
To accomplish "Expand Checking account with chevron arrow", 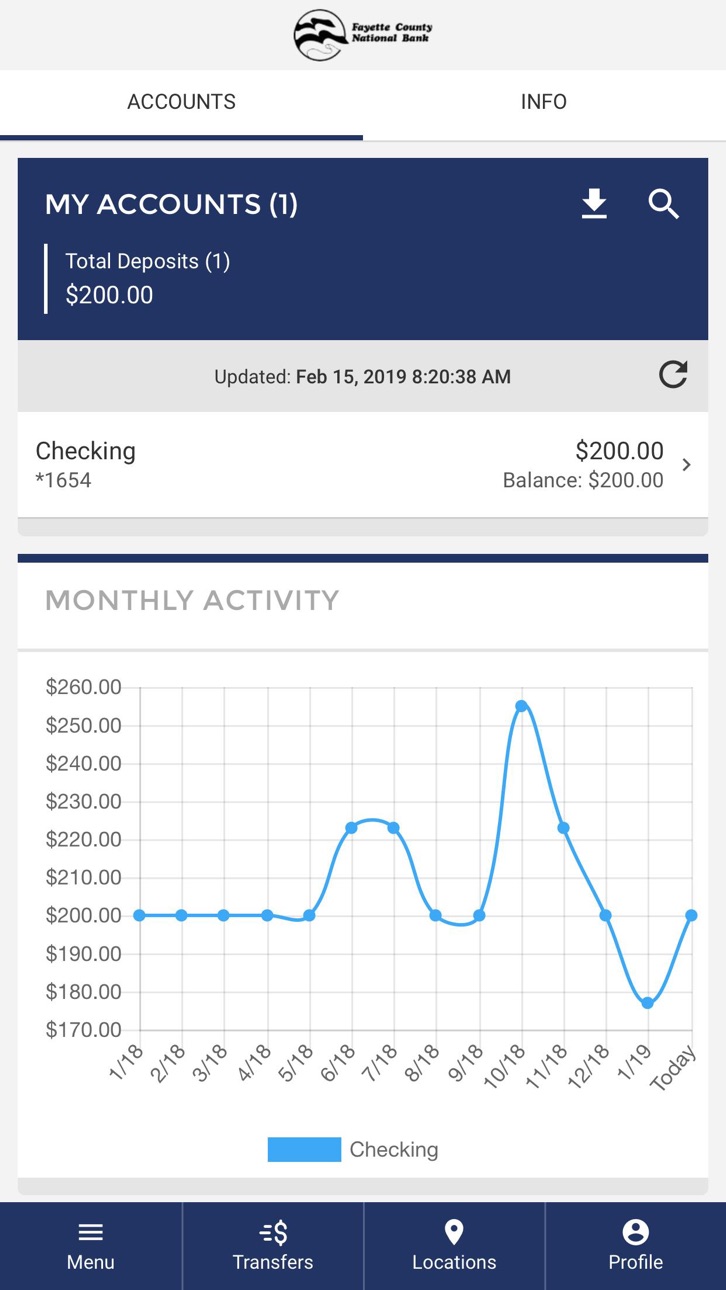I will (x=687, y=465).
